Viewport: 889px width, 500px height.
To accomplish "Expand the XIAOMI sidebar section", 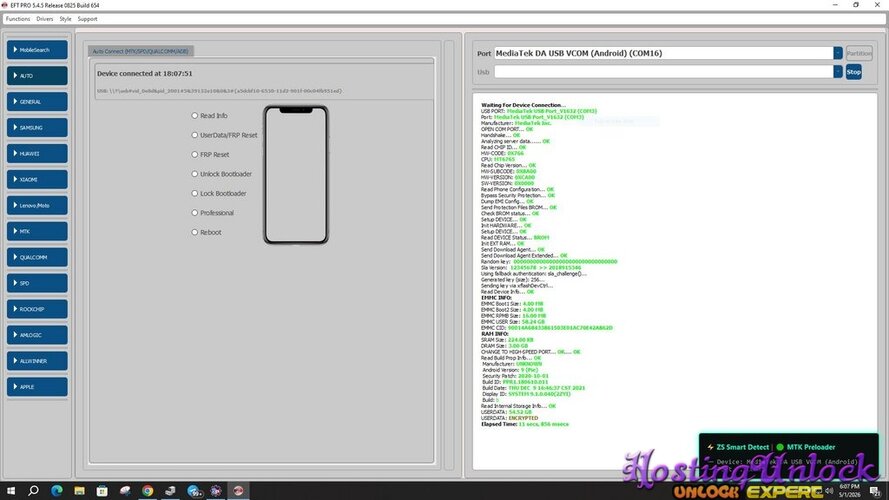I will click(x=37, y=179).
